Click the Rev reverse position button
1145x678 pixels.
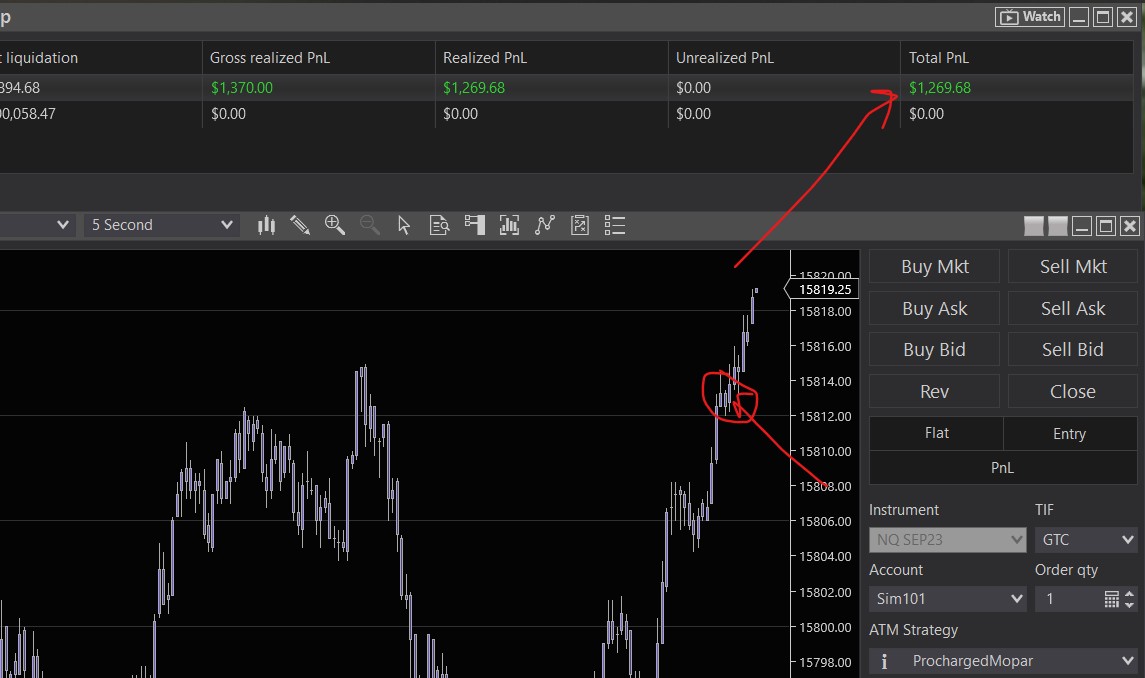[x=934, y=392]
